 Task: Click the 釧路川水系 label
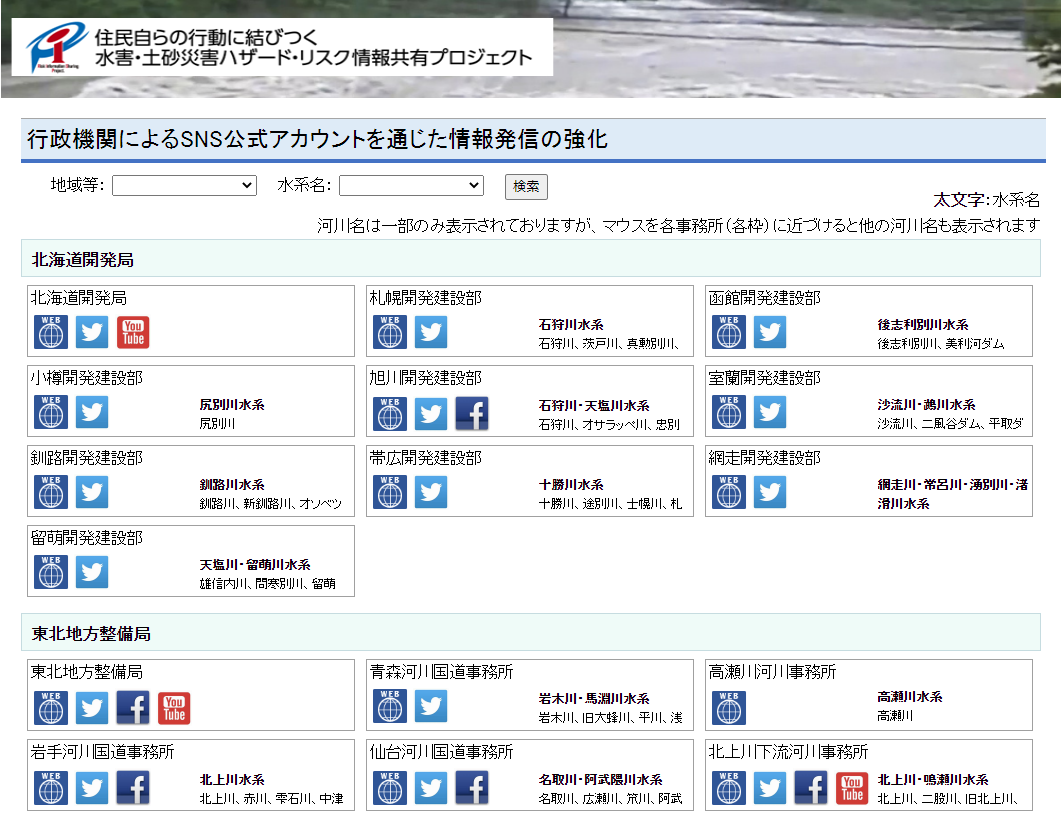pyautogui.click(x=232, y=485)
